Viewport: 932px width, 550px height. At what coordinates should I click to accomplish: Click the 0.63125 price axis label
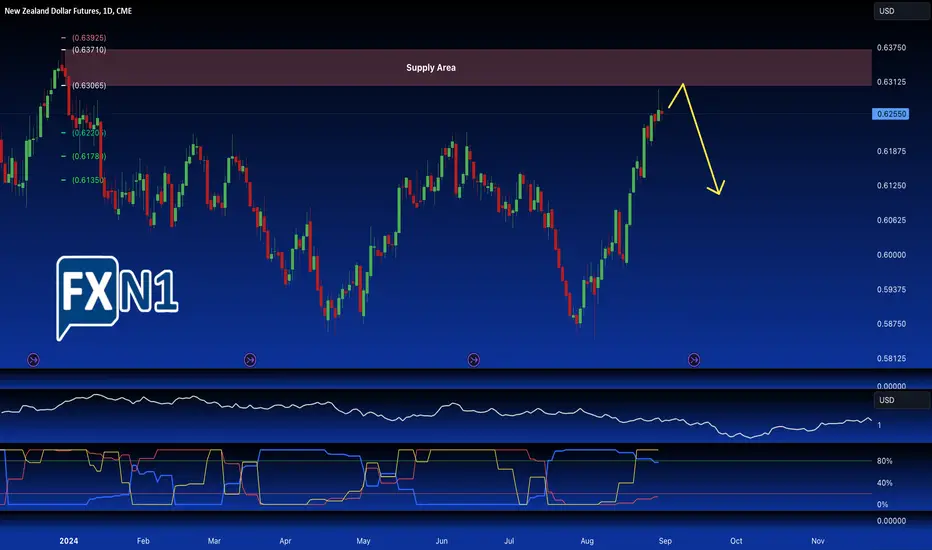pos(892,82)
